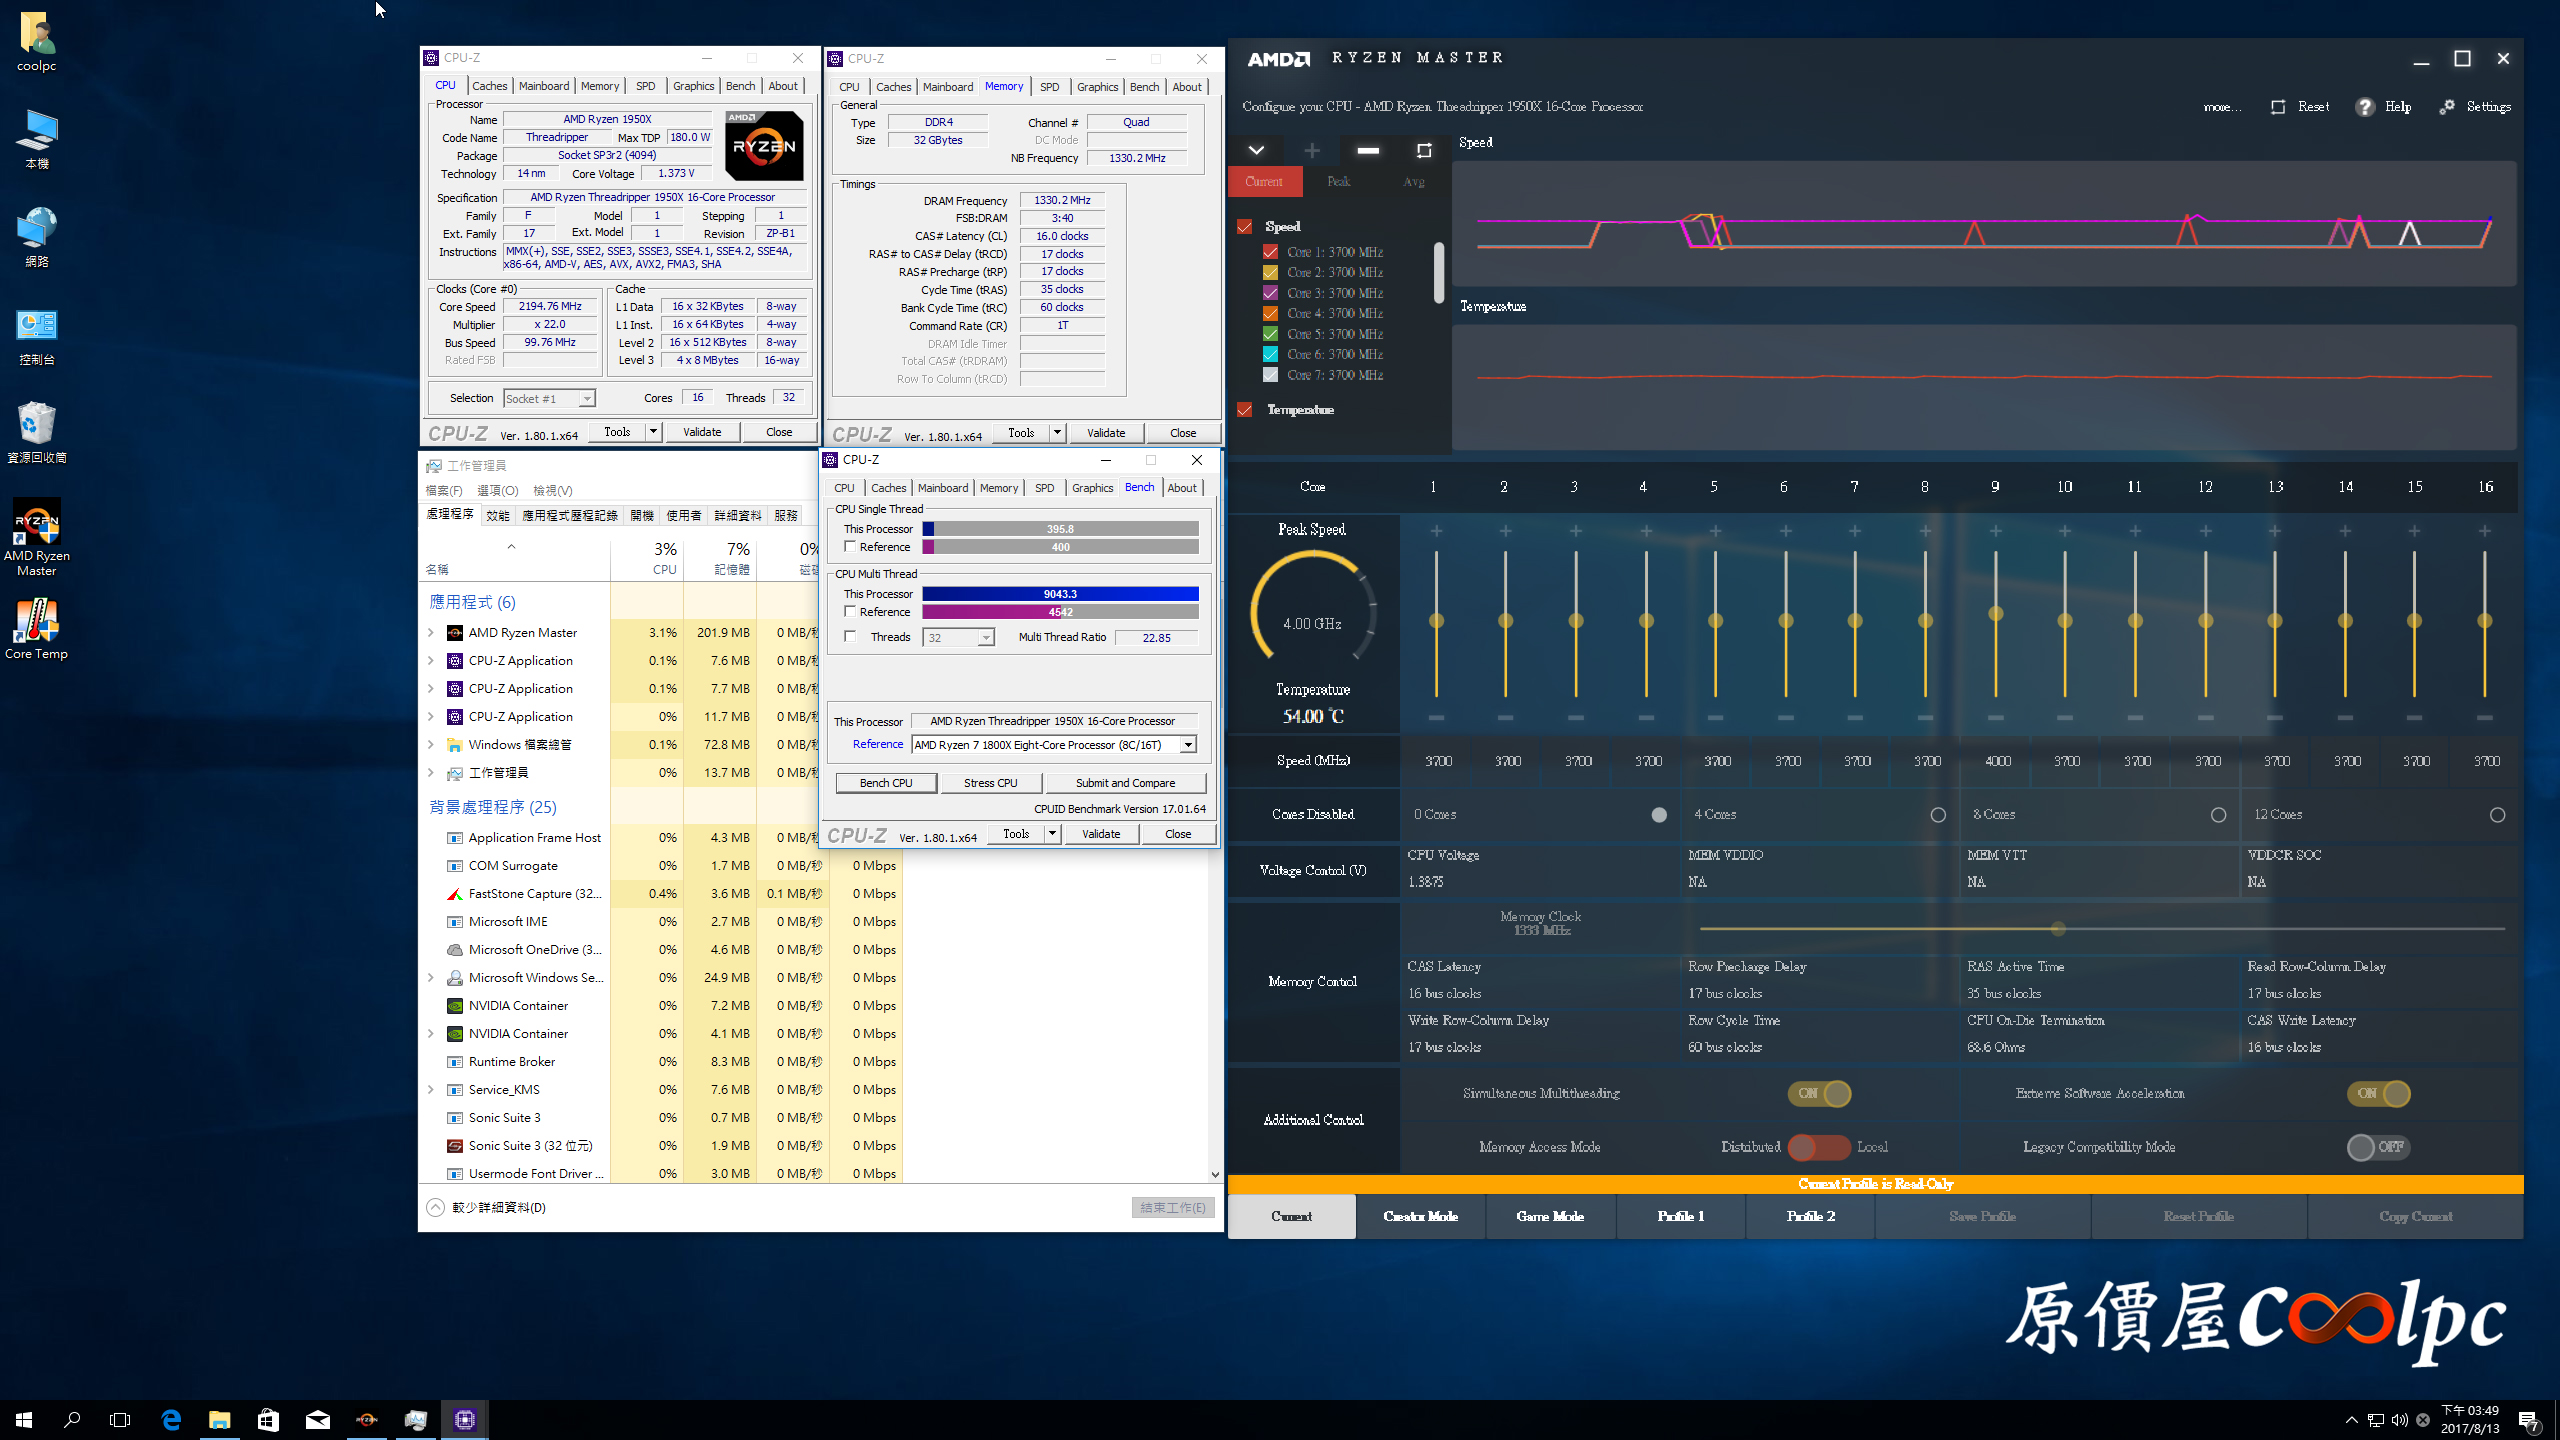Viewport: 2560px width, 1440px height.
Task: Increase Core 1 speed with plus icon
Action: click(1436, 531)
